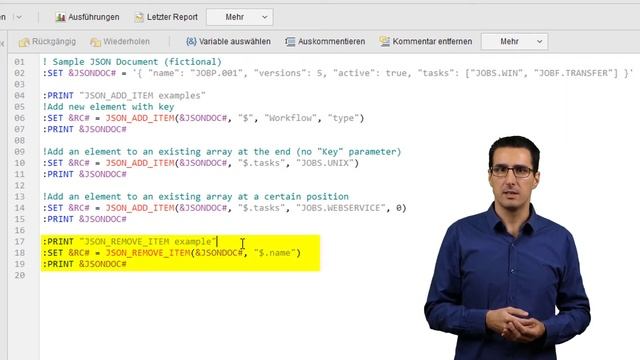Click "JSON_REMOVE_ITEM example" string on line 17
Screen dimensions: 640x360
coord(148,242)
